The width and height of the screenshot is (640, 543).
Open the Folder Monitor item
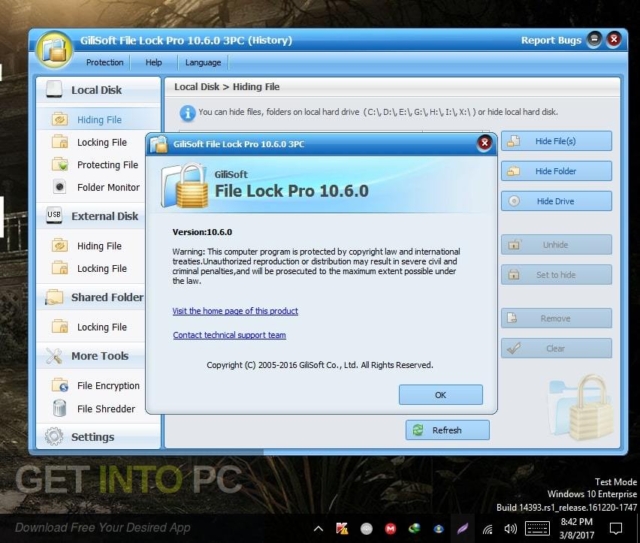[x=108, y=187]
